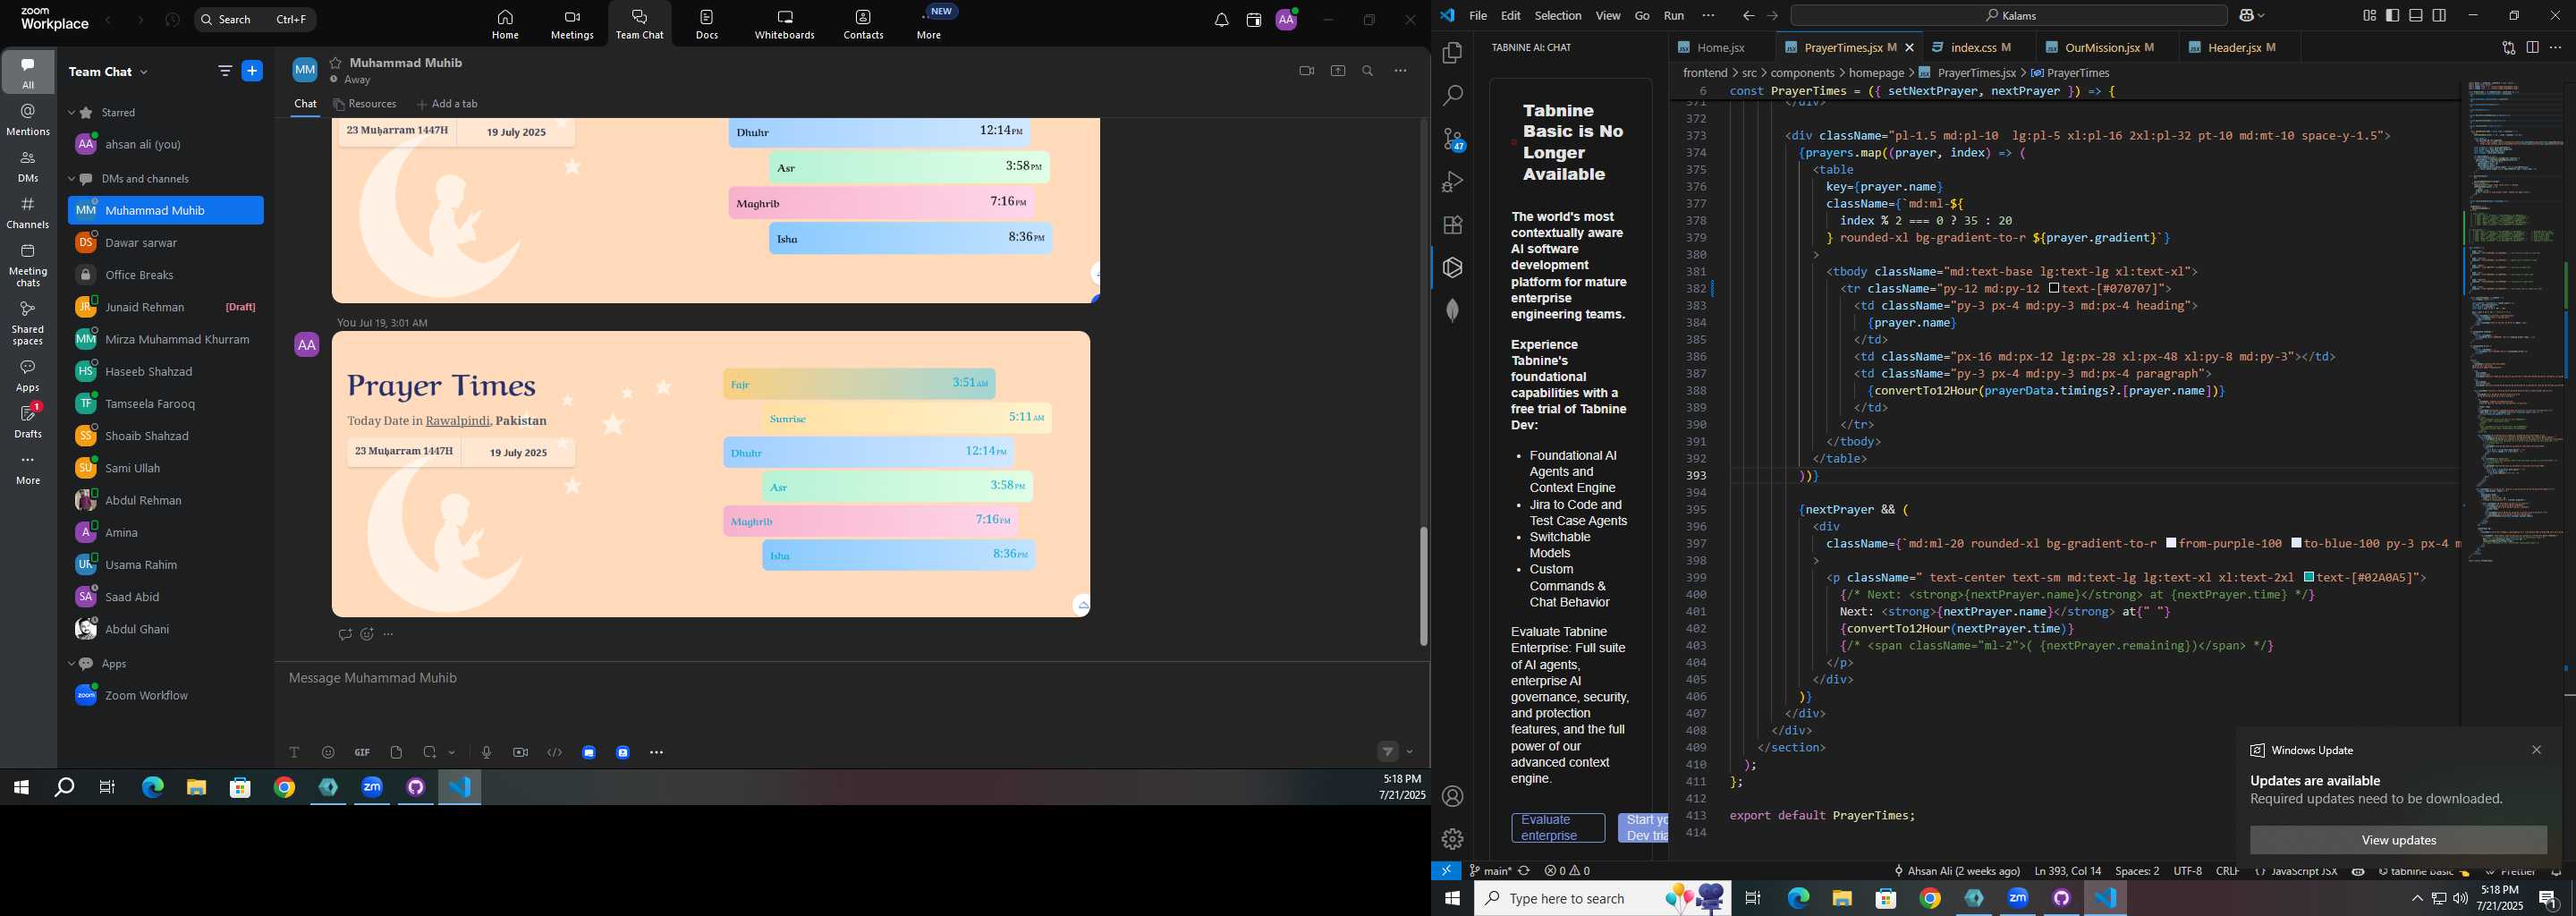2576x916 pixels.
Task: Click Evaluate enterprise button
Action: pyautogui.click(x=1558, y=828)
